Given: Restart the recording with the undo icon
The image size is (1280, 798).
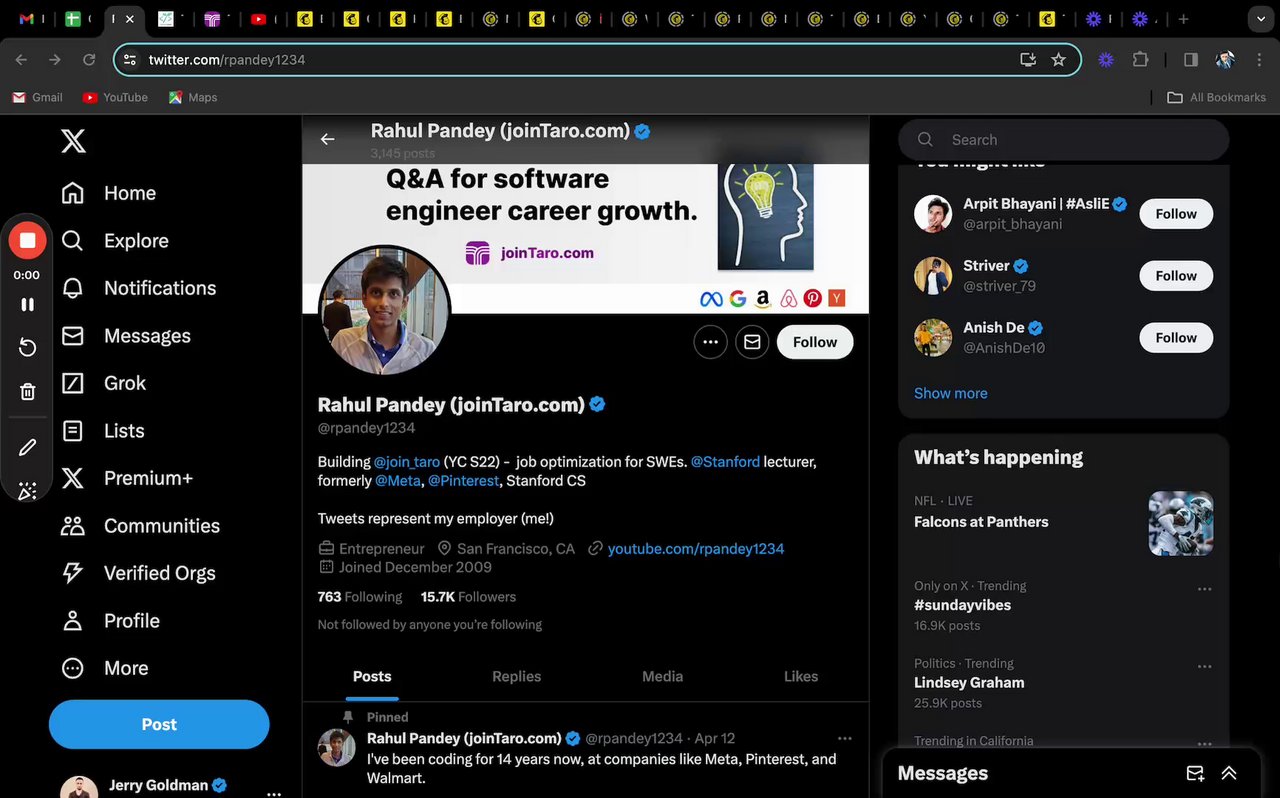Looking at the screenshot, I should click(28, 347).
